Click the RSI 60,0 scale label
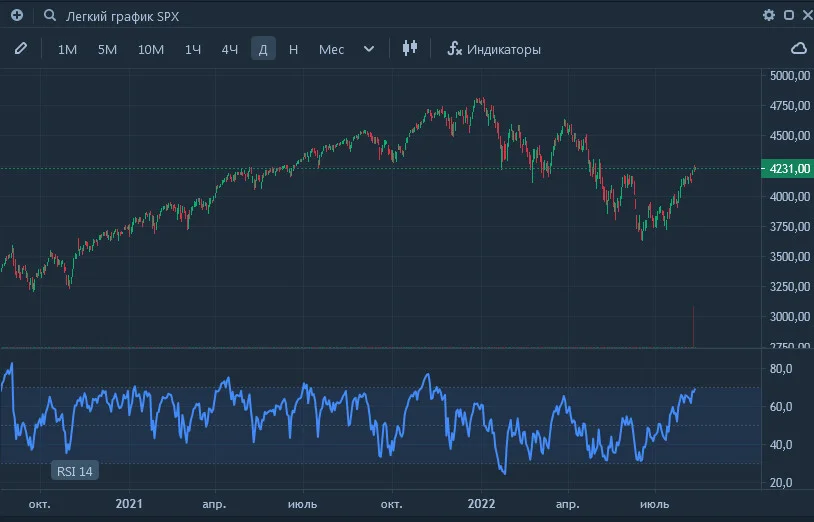Screen dimensions: 814x522 click(781, 407)
